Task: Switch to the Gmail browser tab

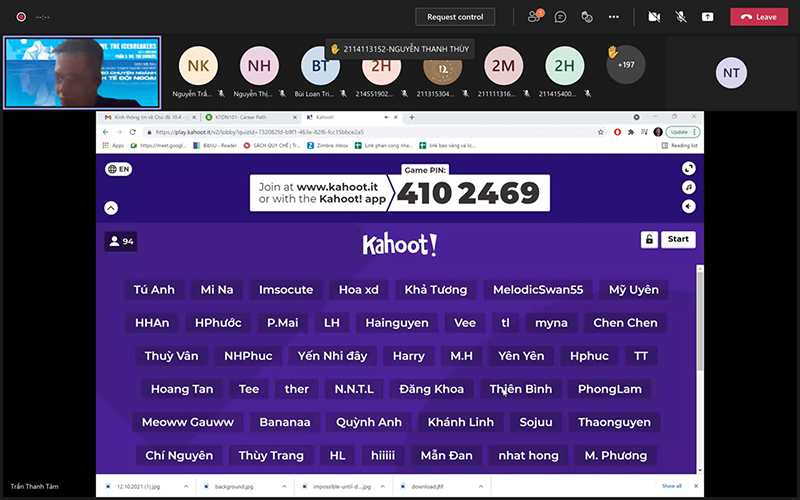Action: [x=150, y=117]
